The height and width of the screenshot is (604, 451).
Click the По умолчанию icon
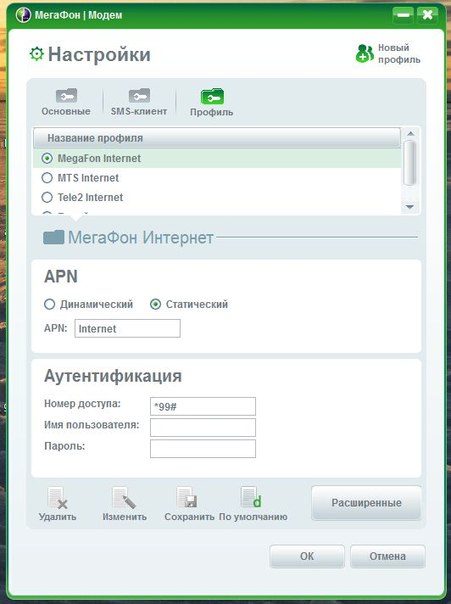click(251, 498)
